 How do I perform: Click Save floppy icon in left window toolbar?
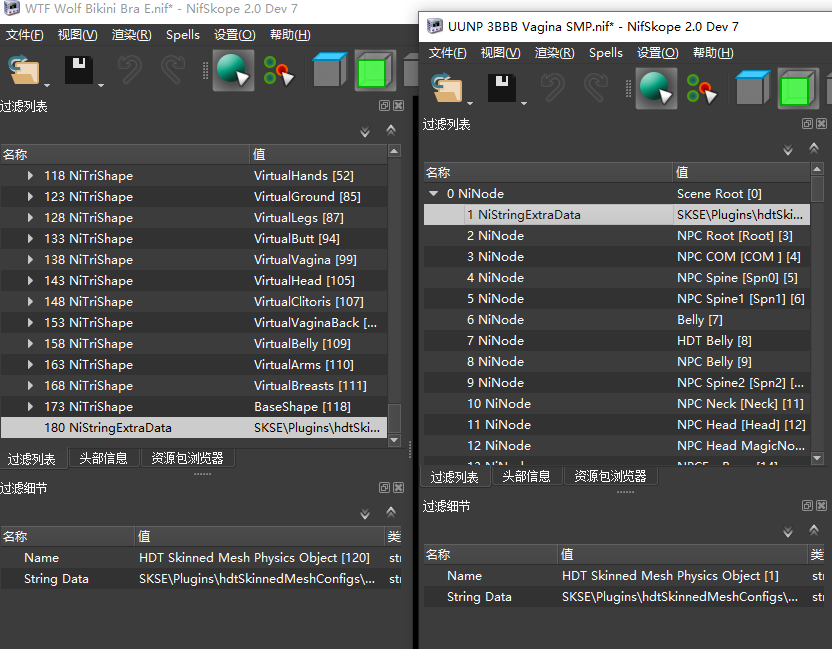[79, 71]
